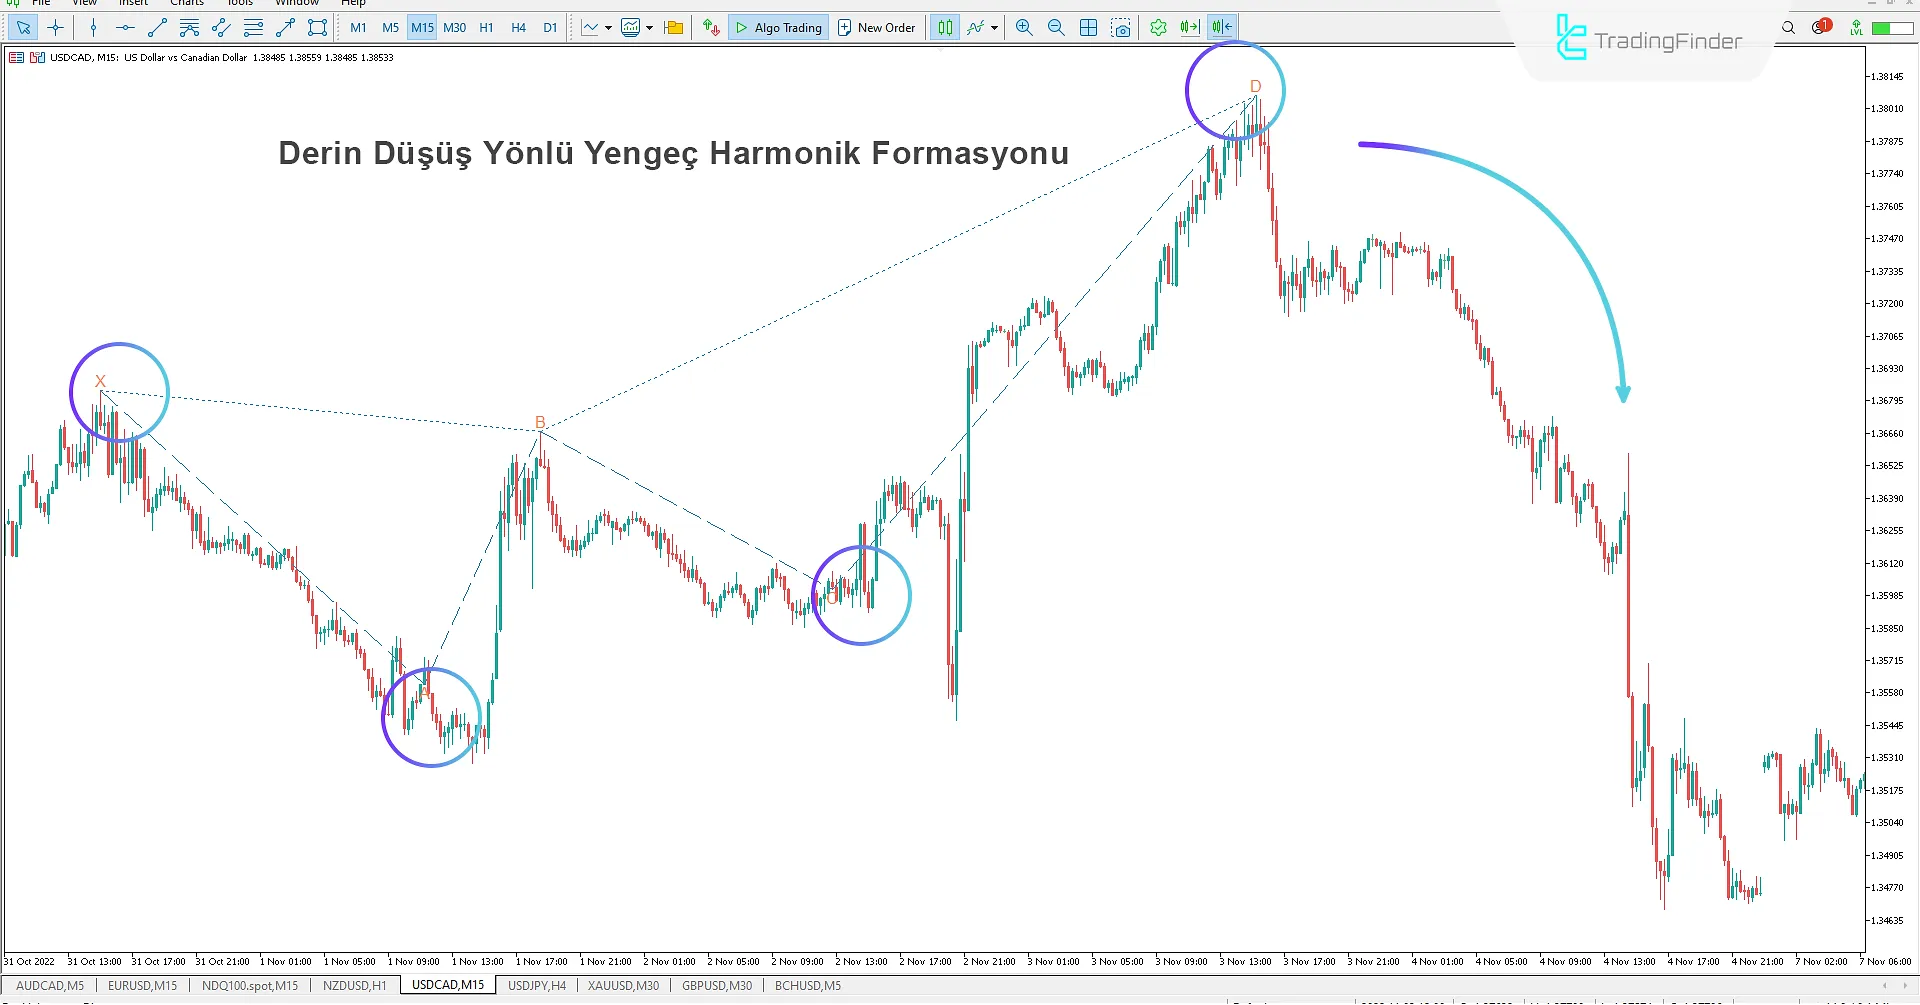Select the Crosshair cursor tool
Viewport: 1920px width, 1005px height.
coord(56,28)
